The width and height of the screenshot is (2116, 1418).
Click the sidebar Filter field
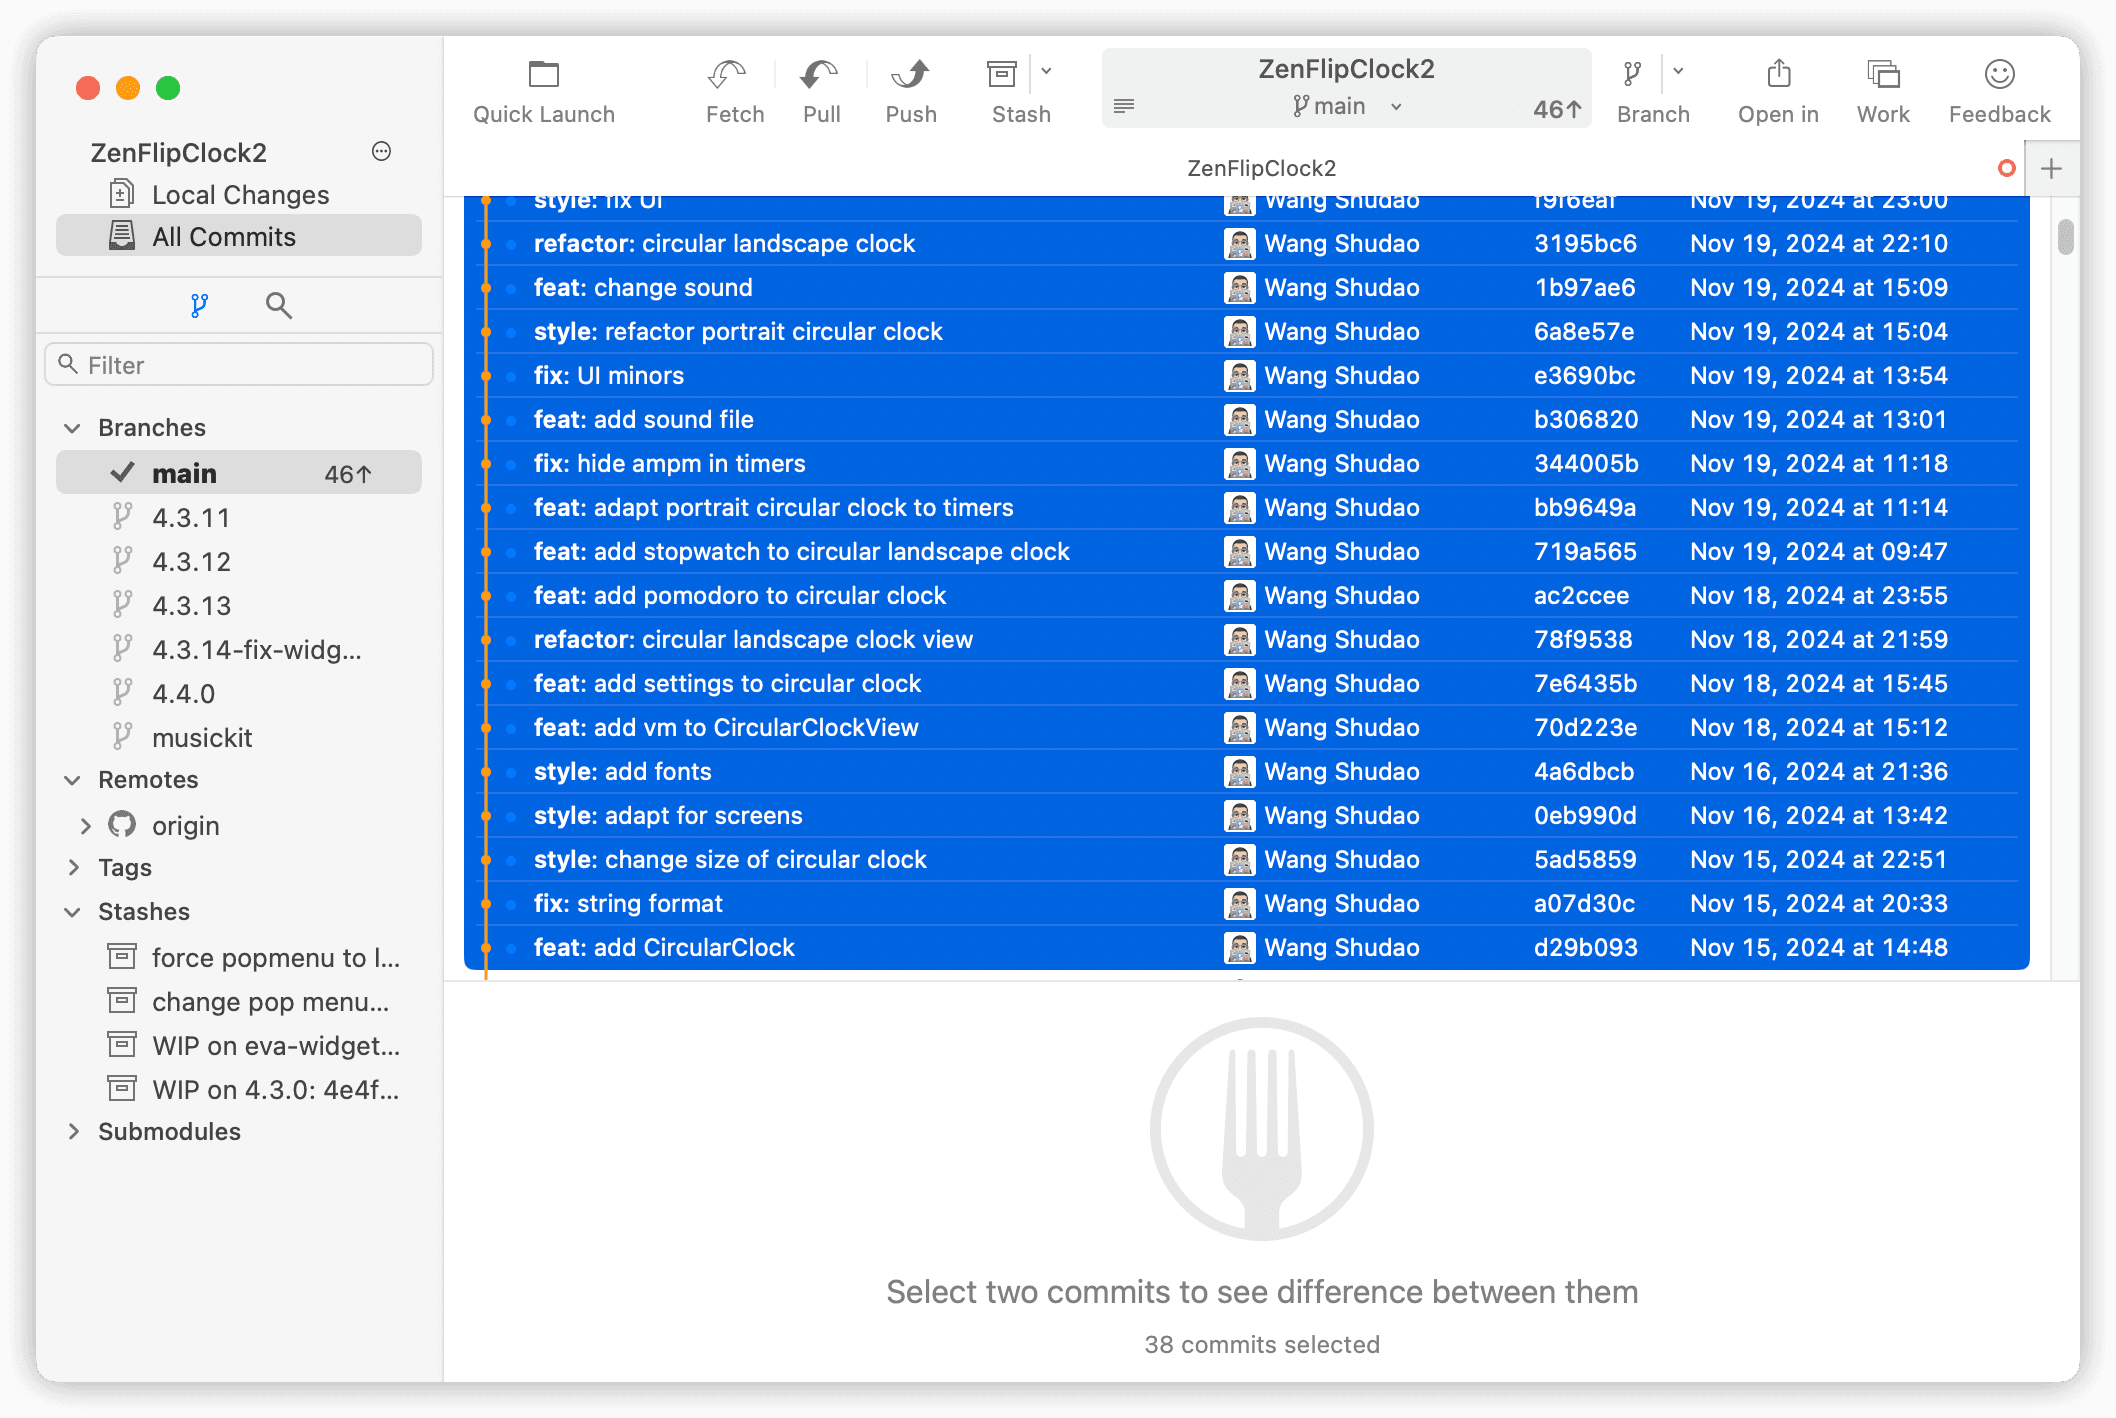[240, 365]
